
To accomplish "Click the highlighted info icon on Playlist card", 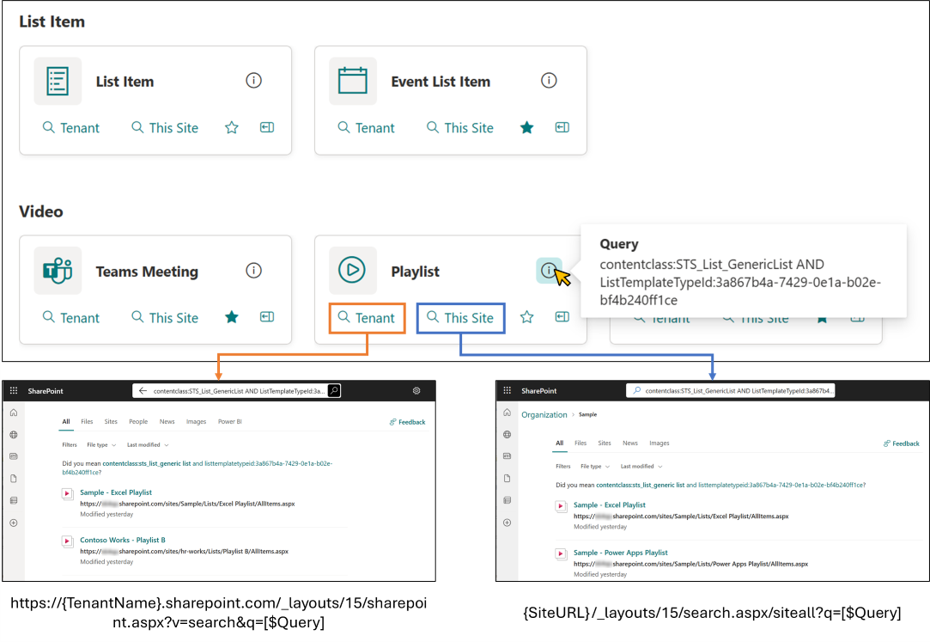I will [549, 271].
